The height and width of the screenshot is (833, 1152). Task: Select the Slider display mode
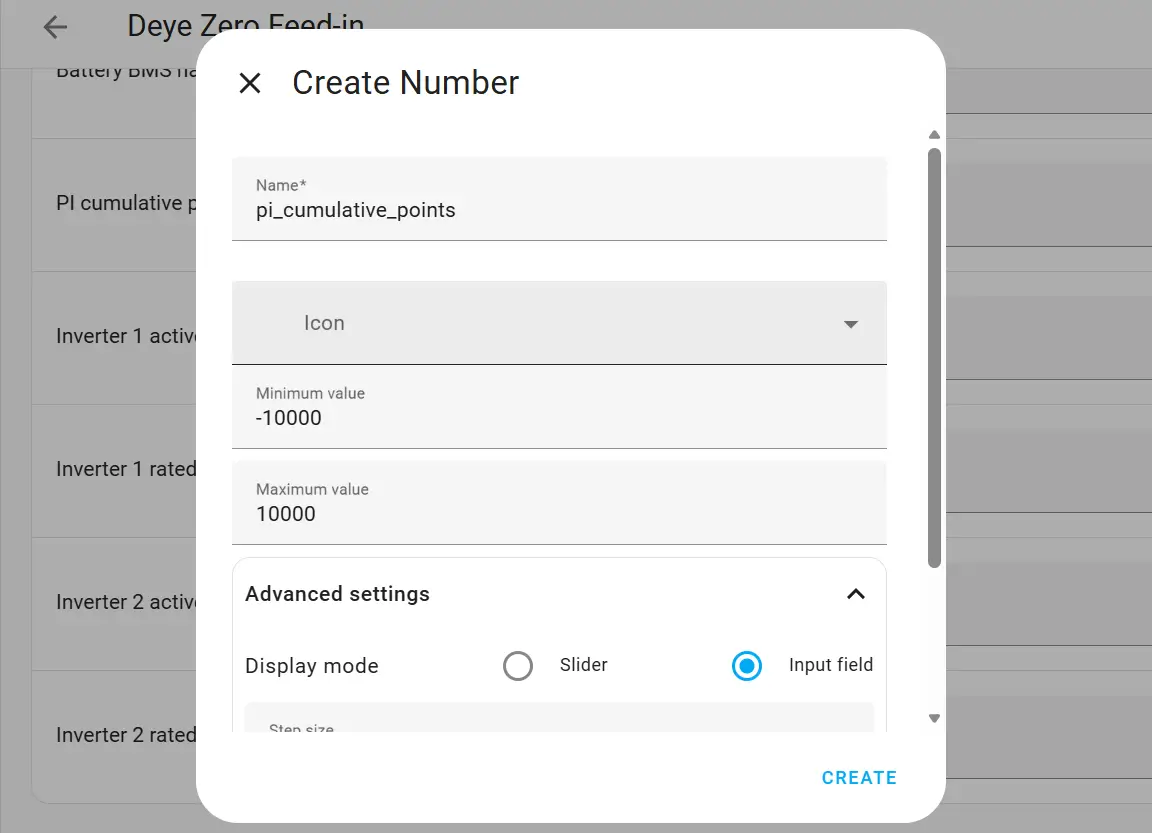click(x=518, y=666)
